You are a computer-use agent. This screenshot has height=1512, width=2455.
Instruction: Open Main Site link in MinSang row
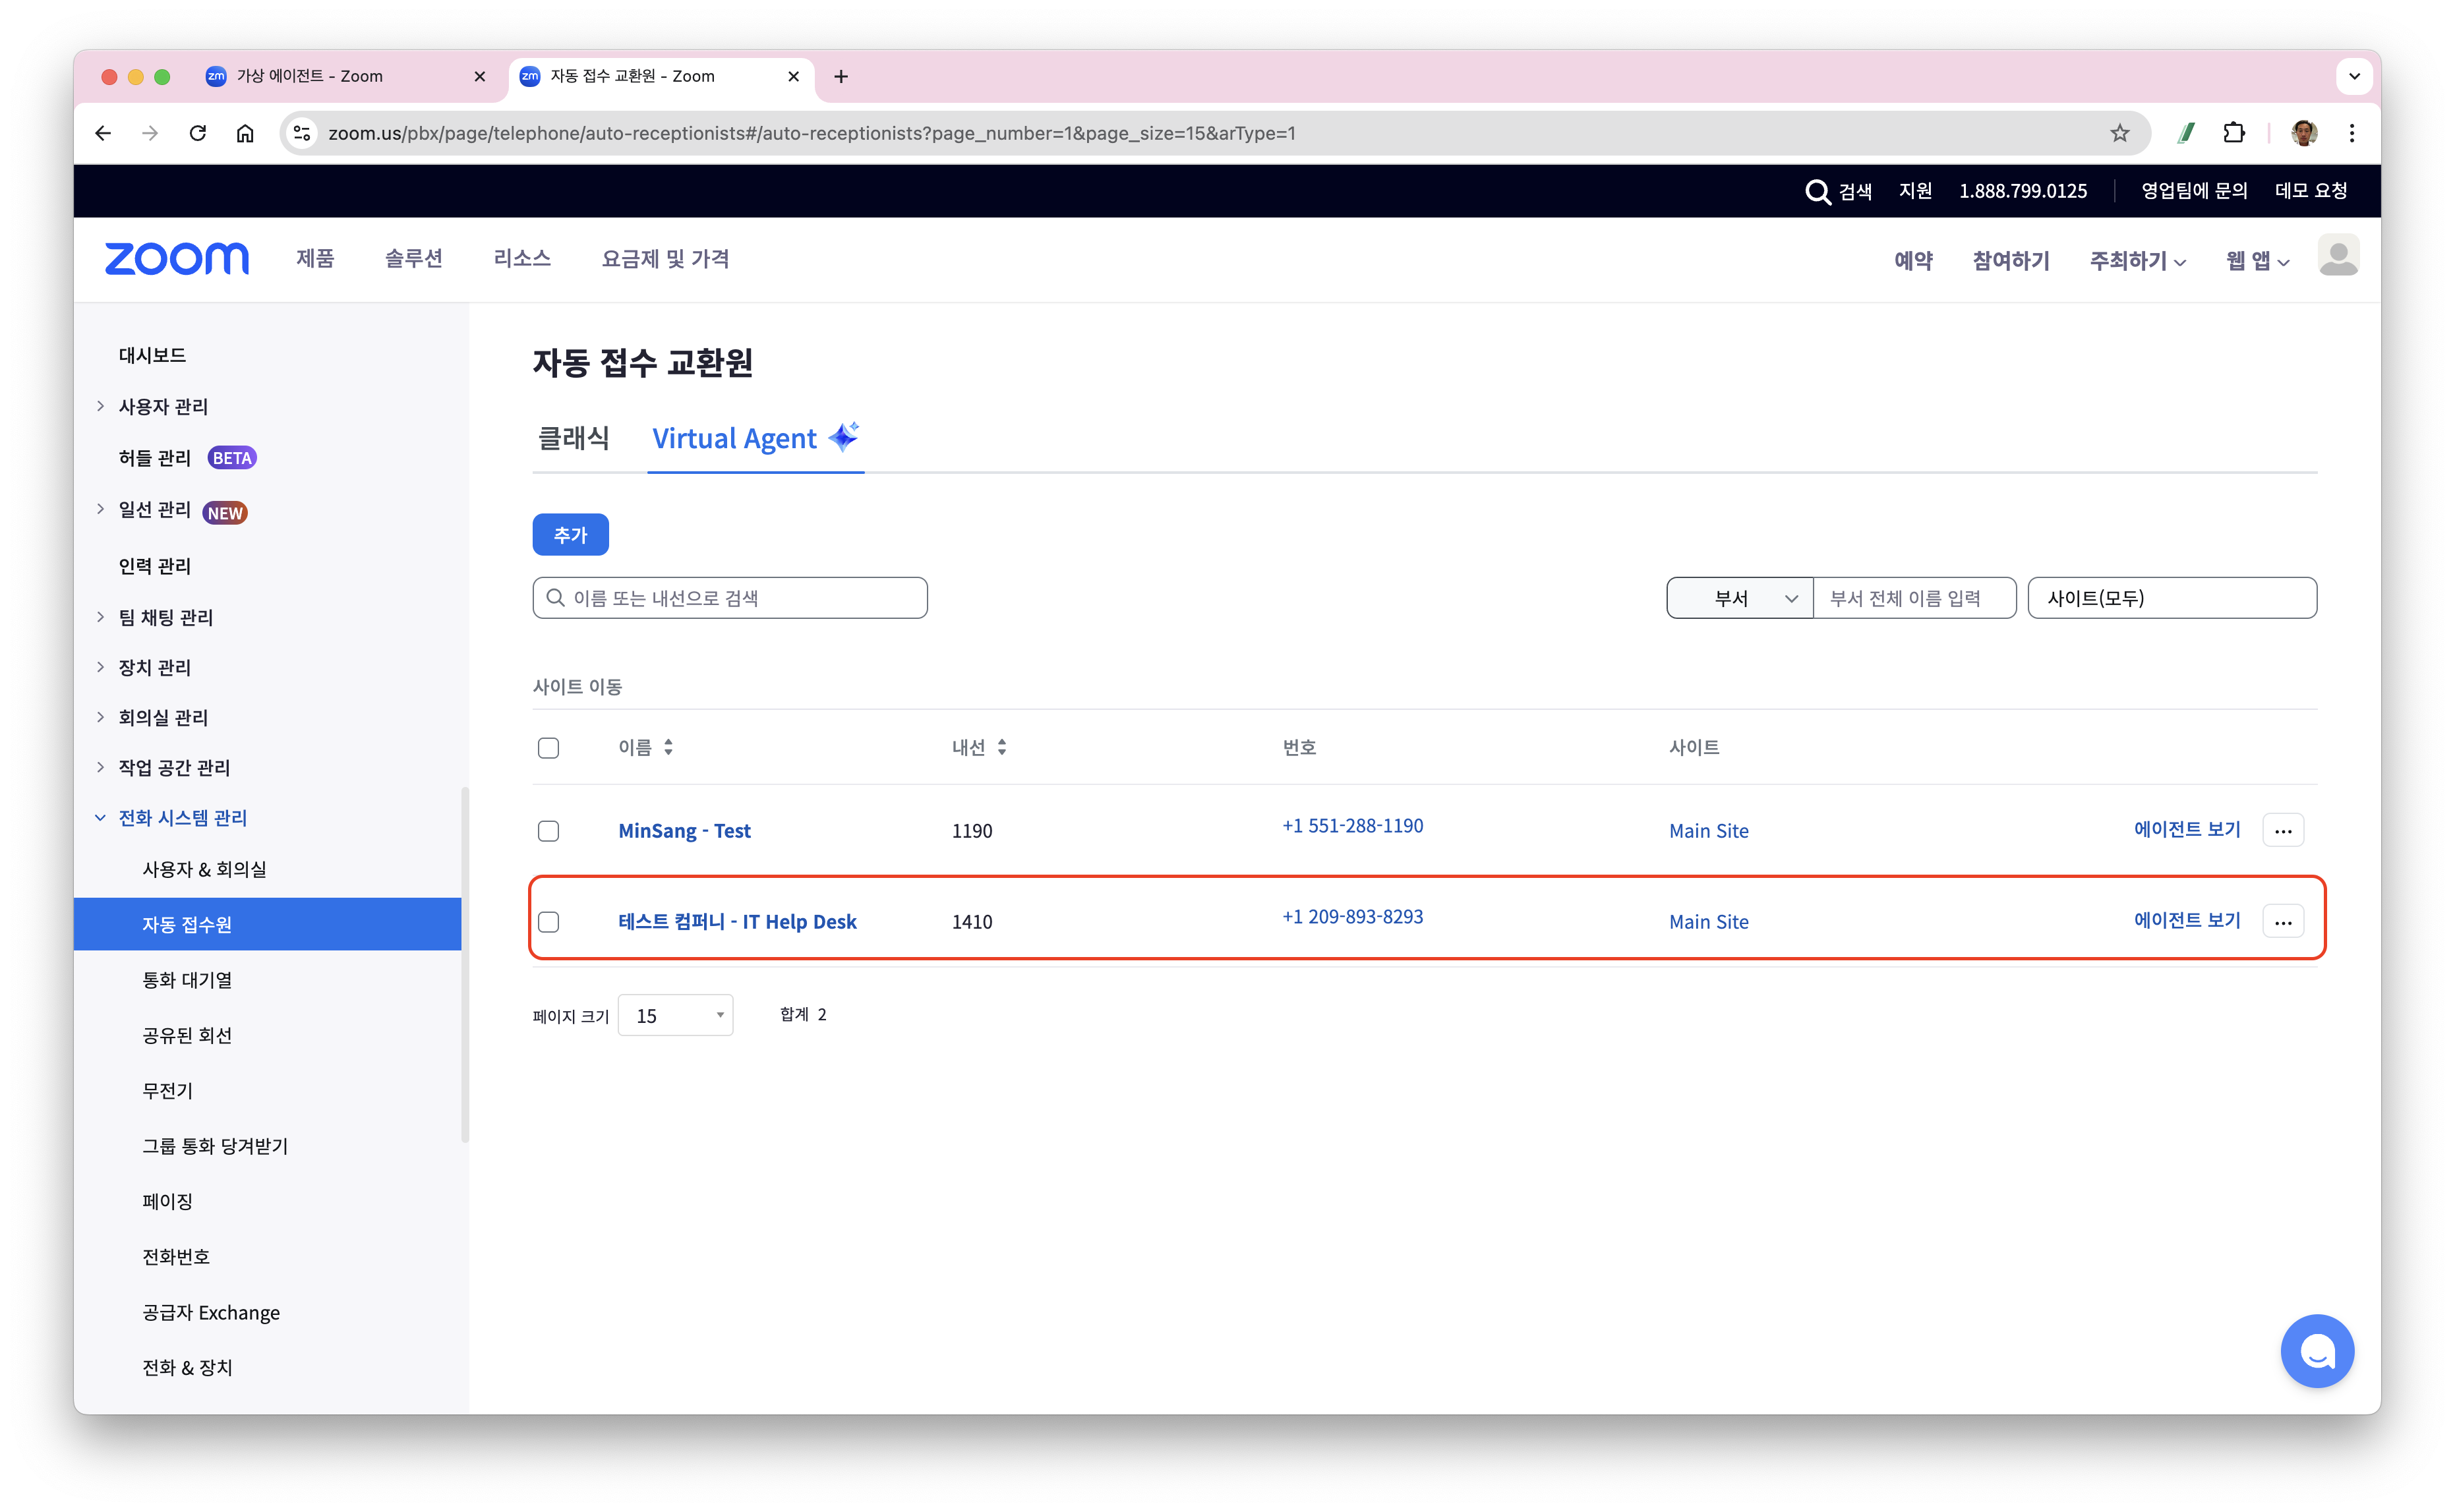click(1708, 830)
